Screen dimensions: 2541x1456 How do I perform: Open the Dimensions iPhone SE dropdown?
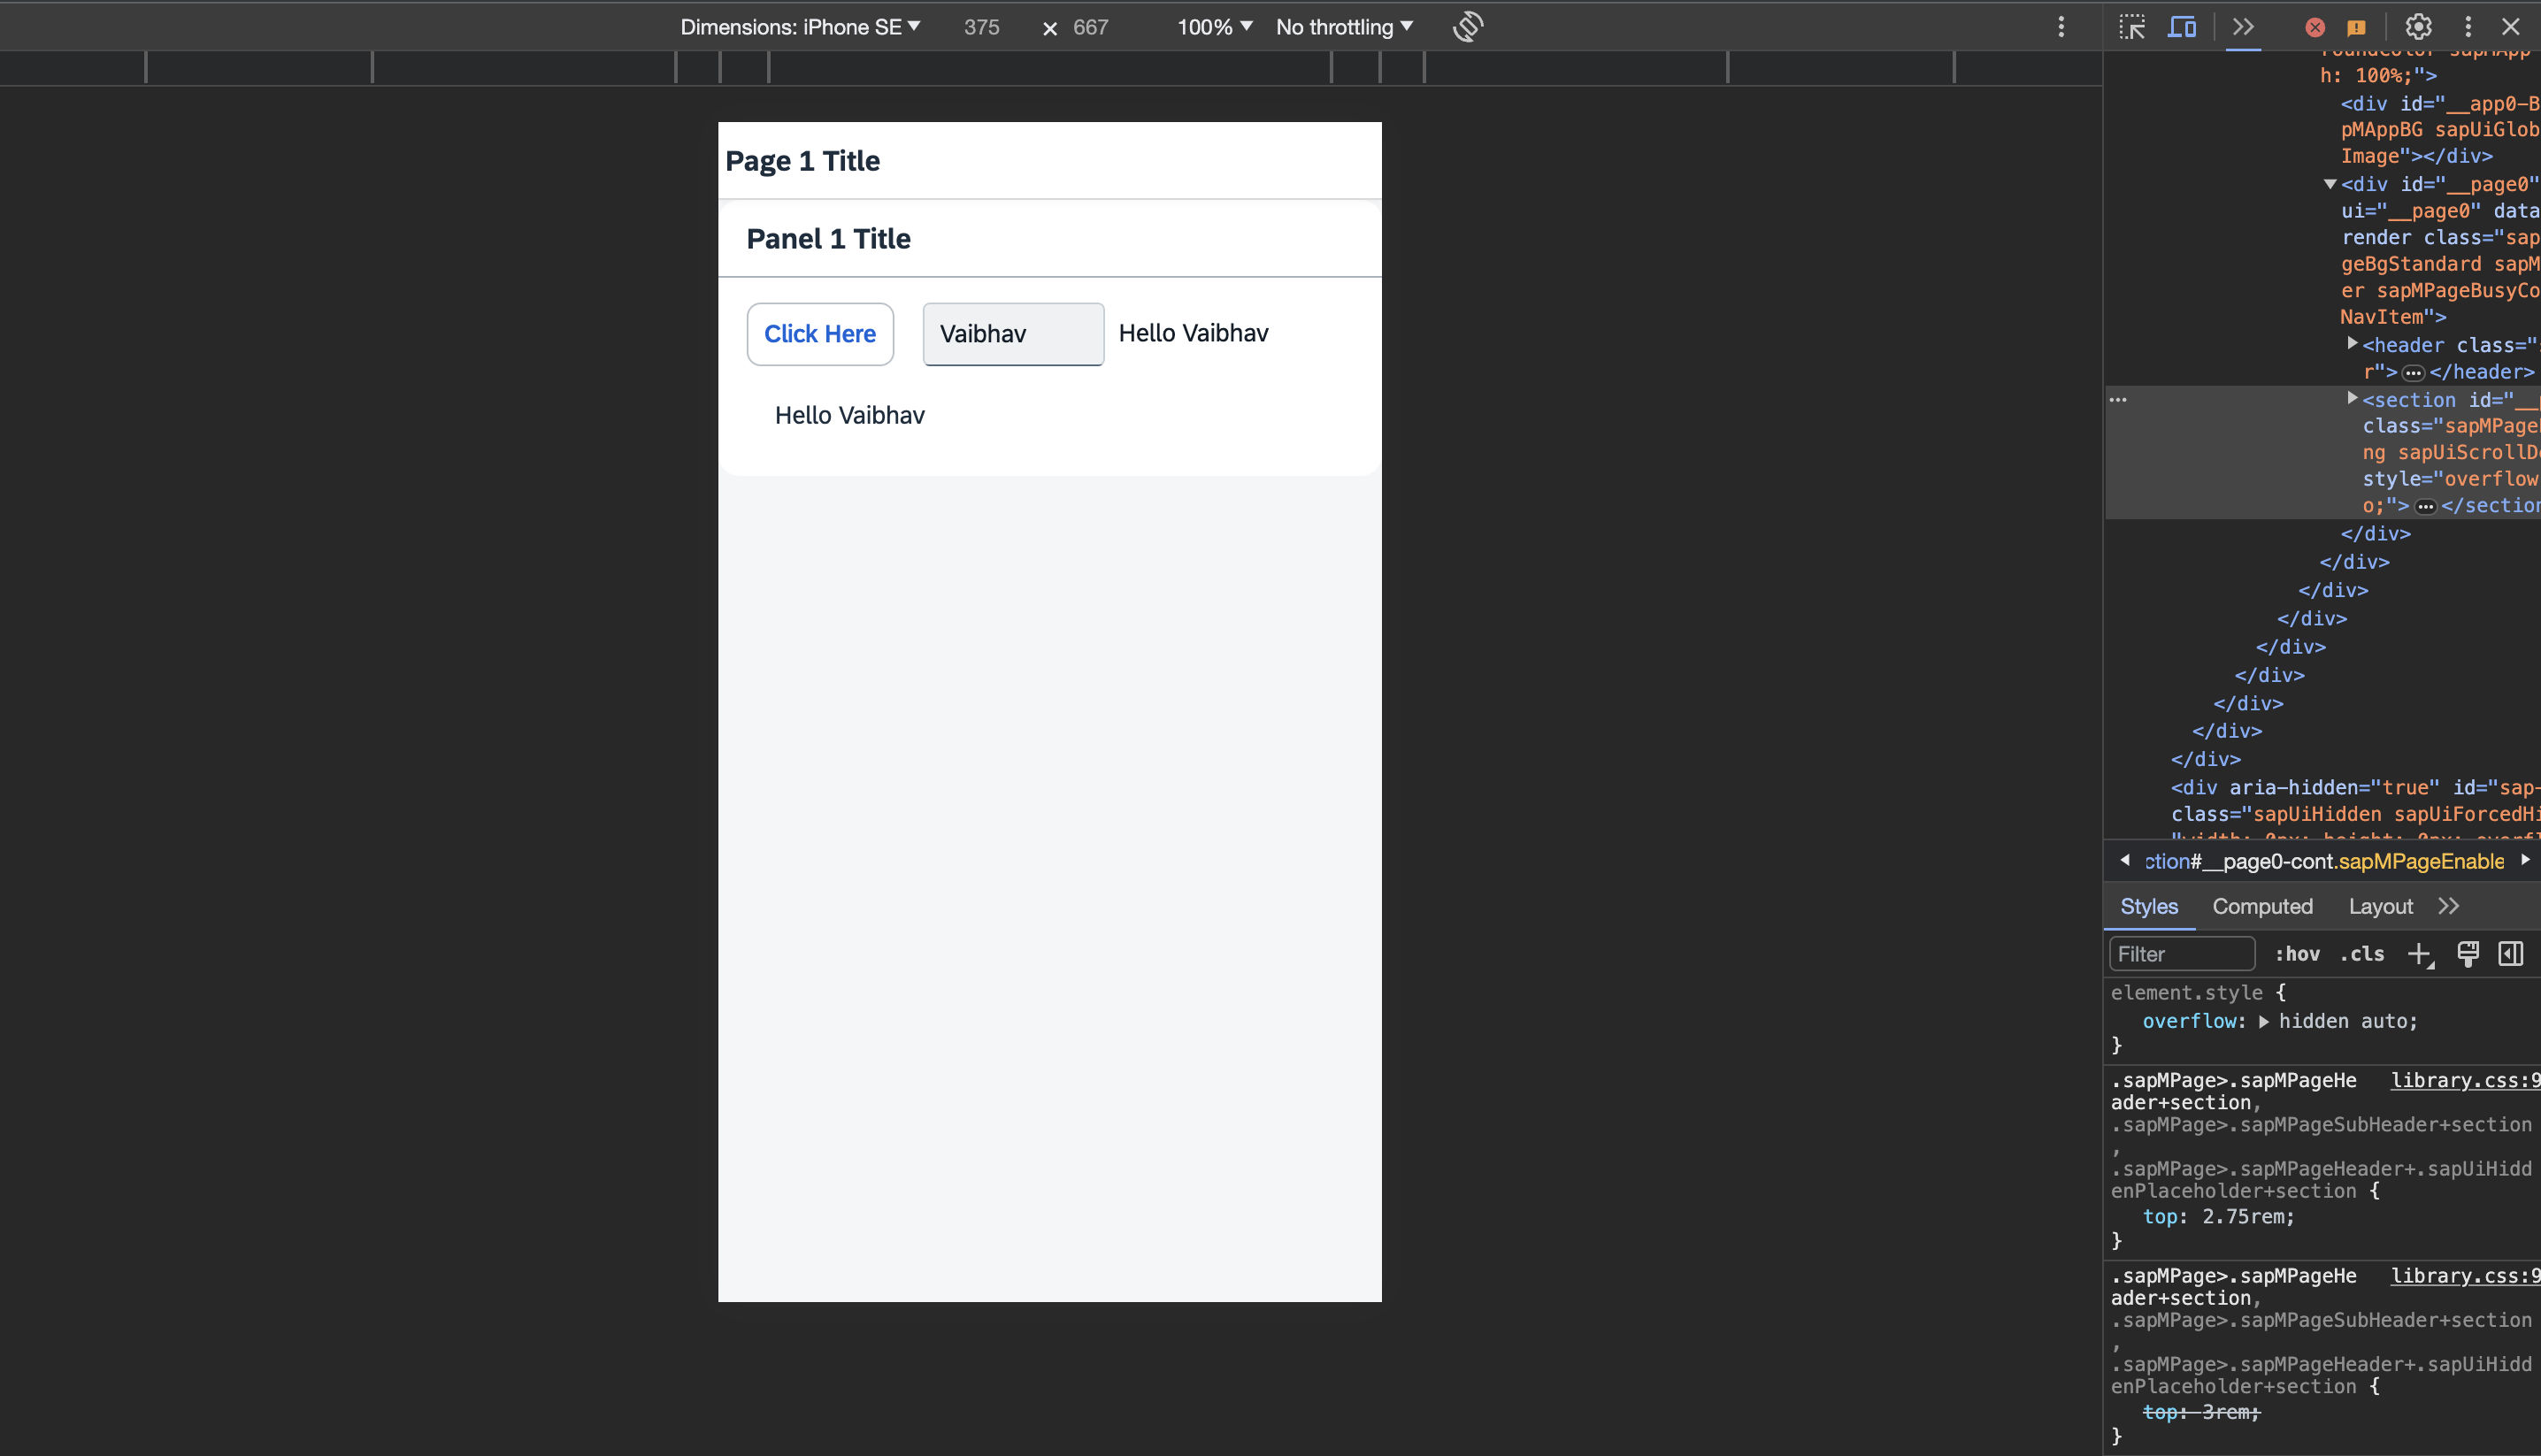pos(799,27)
